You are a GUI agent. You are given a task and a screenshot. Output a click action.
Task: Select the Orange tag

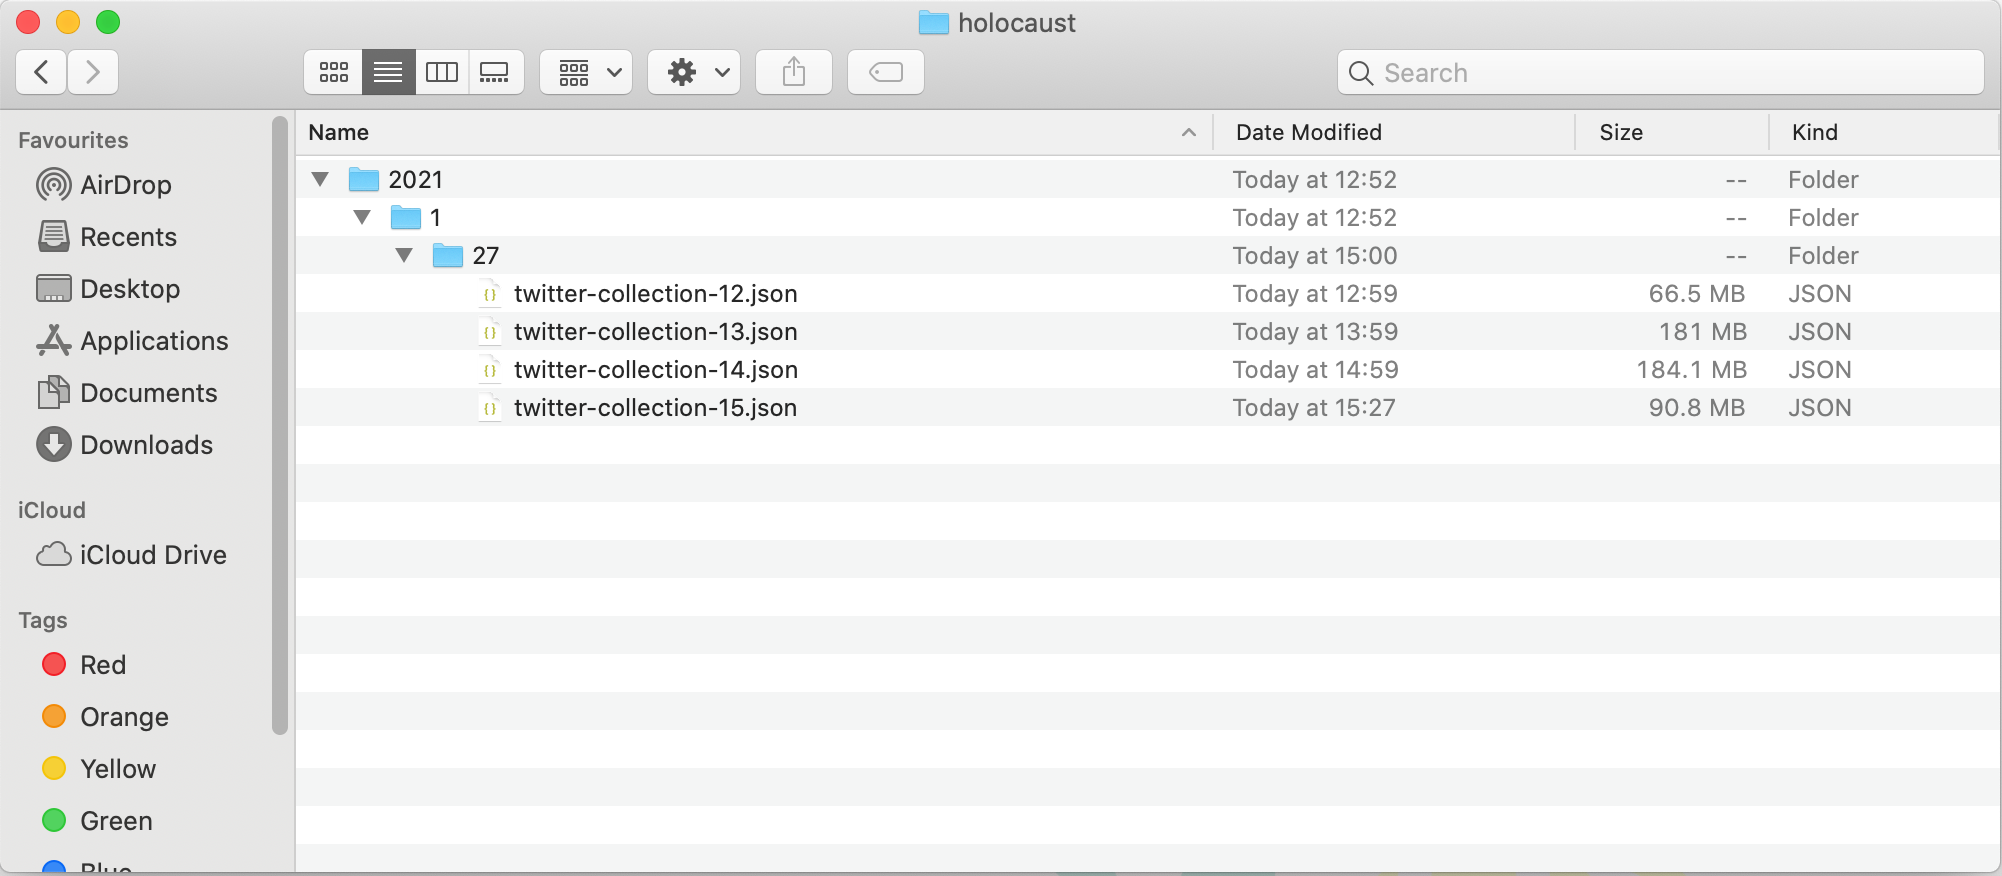[x=105, y=717]
